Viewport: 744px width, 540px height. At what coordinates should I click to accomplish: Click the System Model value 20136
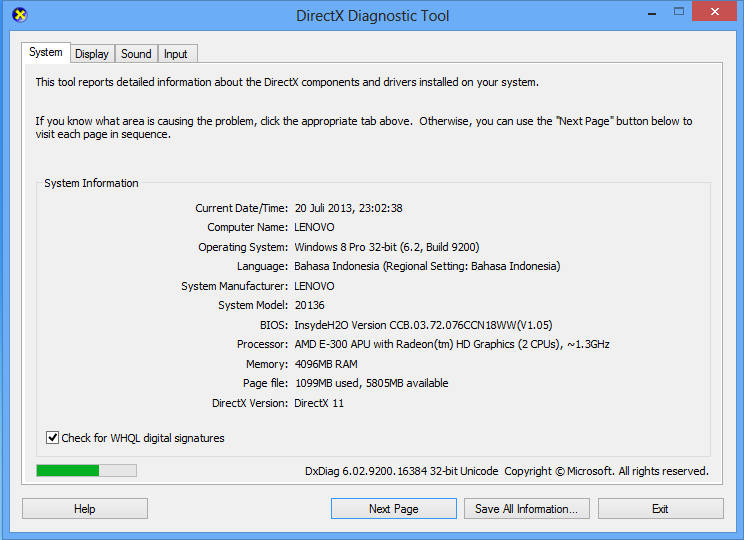coord(309,305)
